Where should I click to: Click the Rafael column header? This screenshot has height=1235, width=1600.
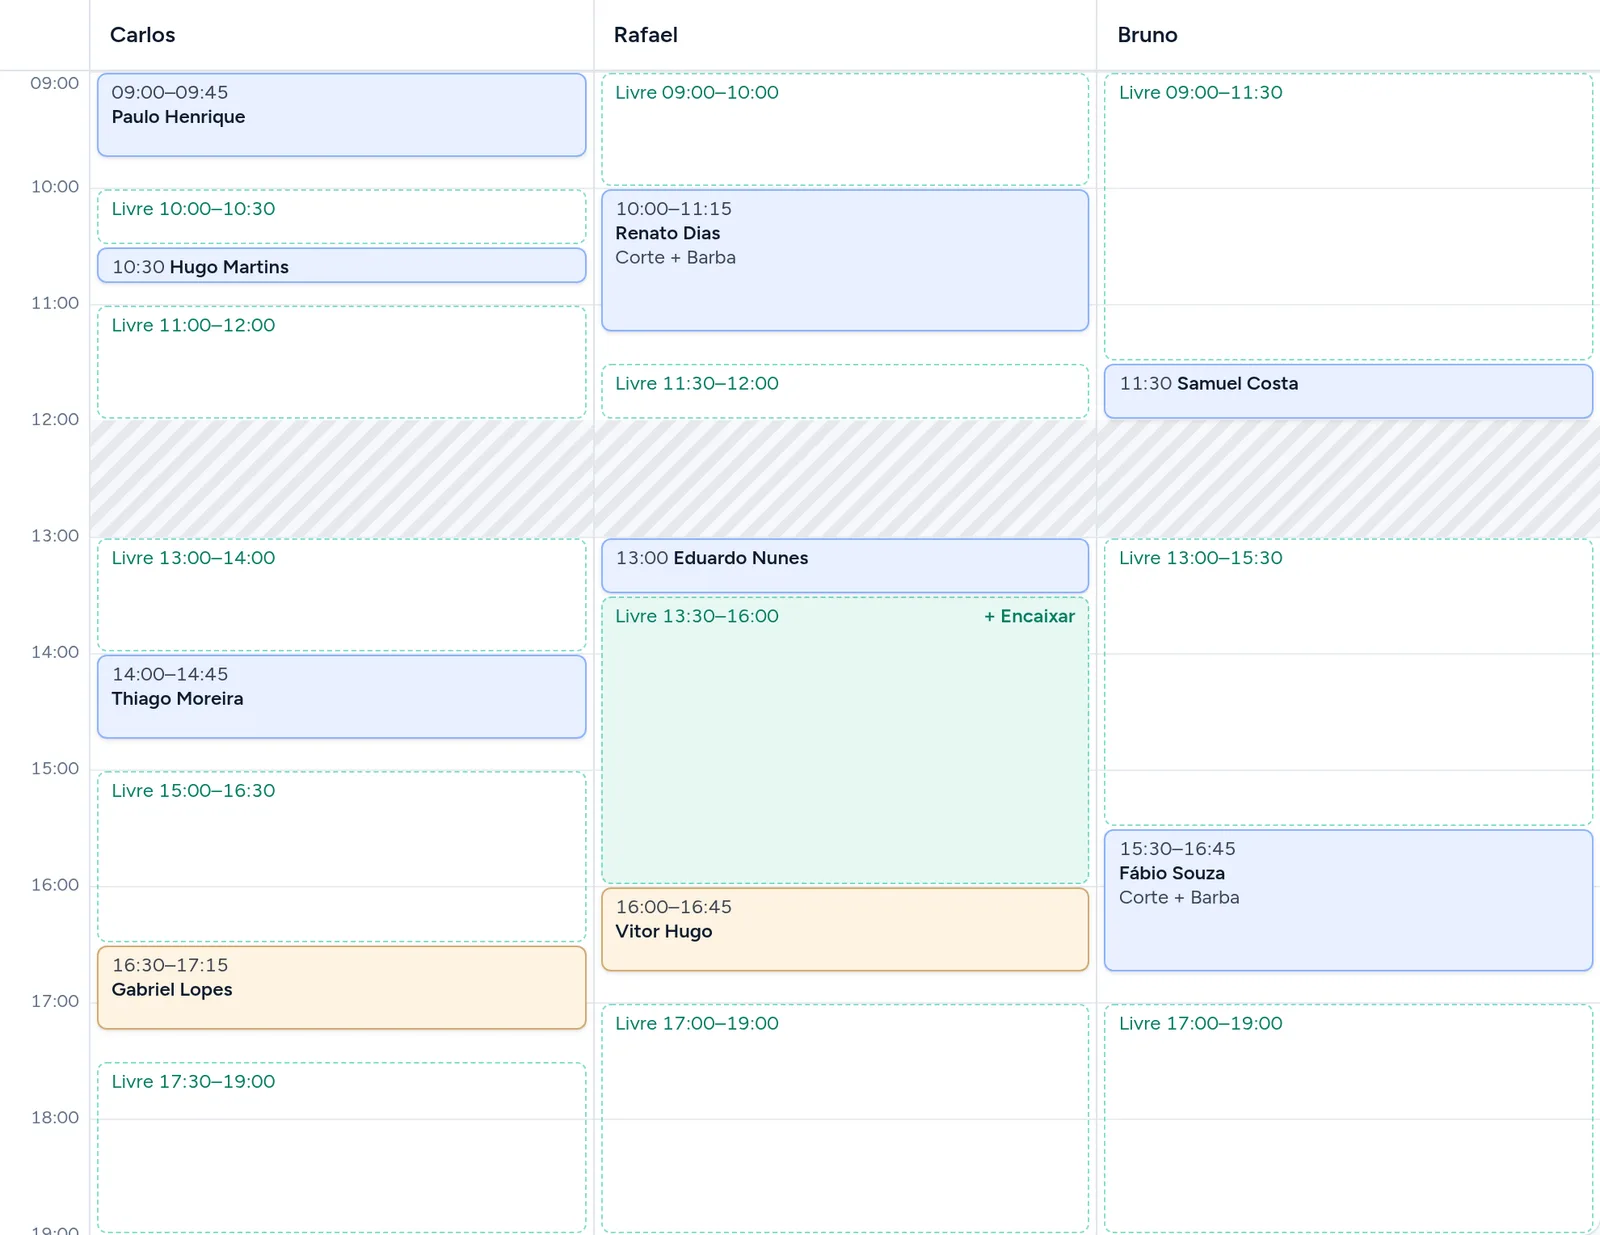click(845, 35)
